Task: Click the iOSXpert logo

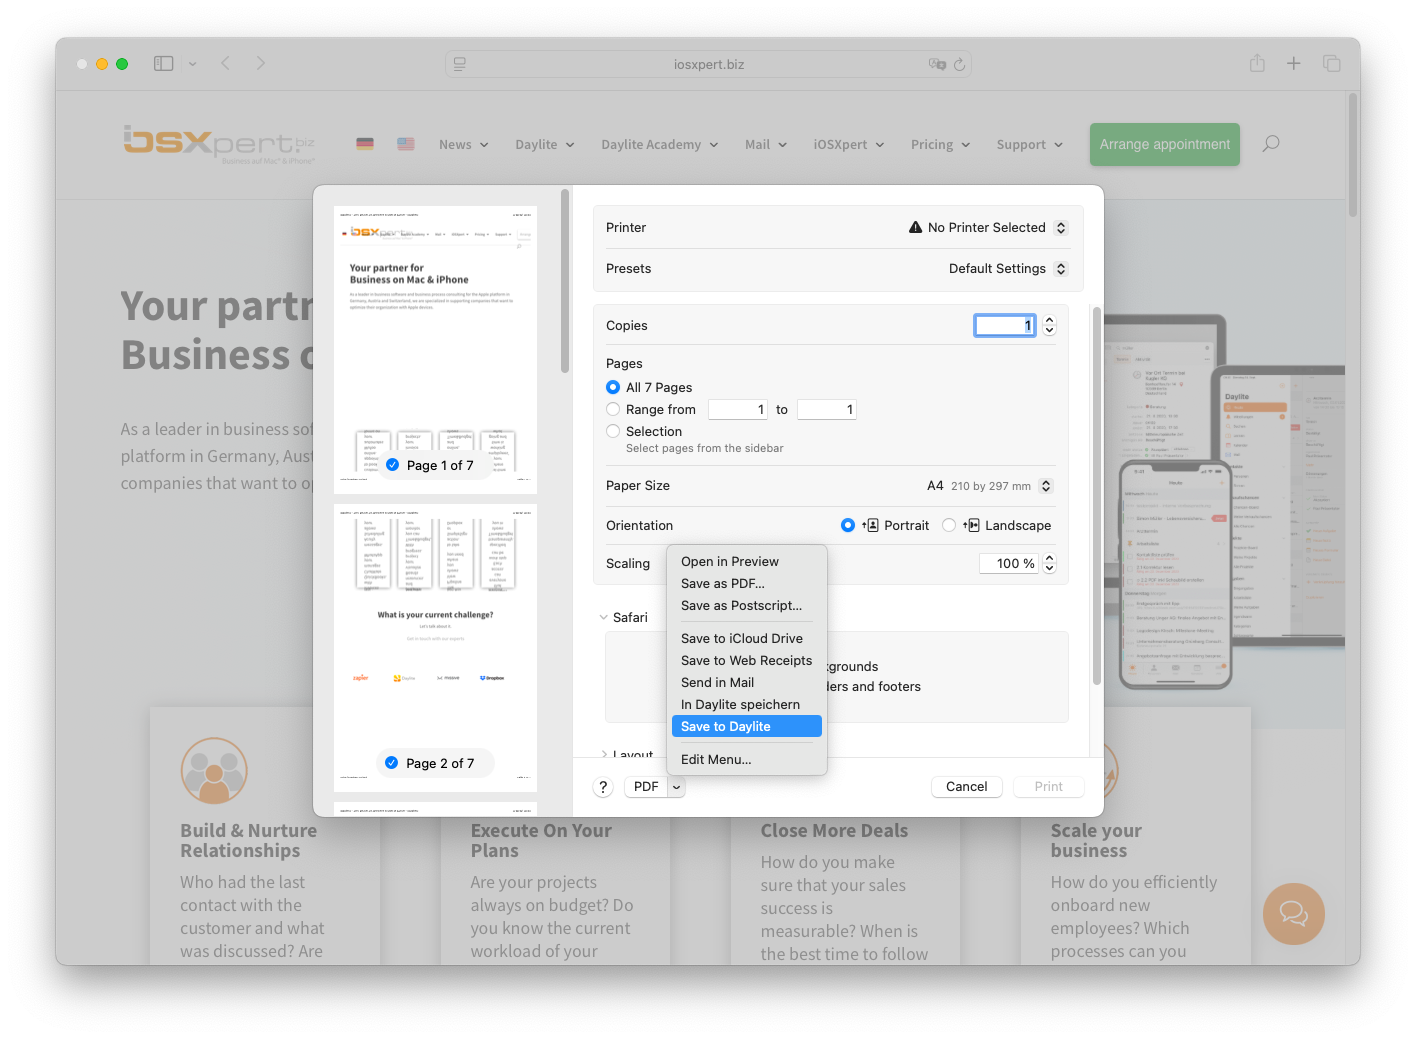Action: click(219, 144)
